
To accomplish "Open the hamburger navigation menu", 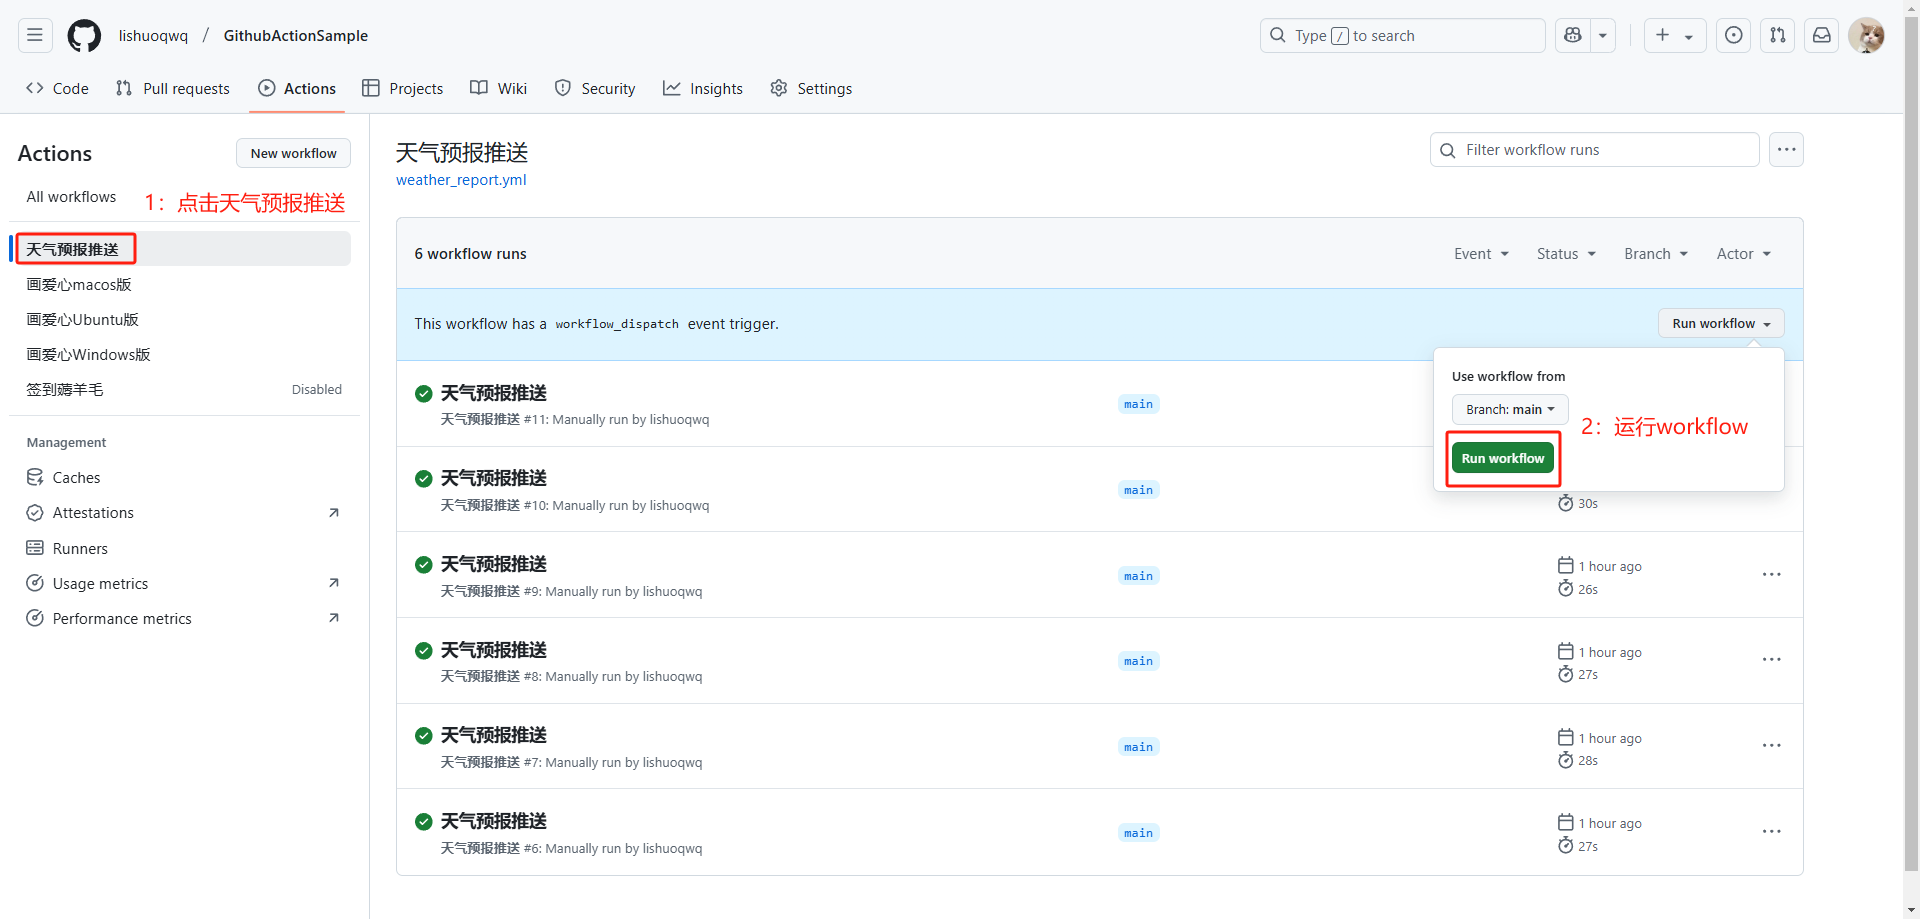I will click(x=35, y=36).
